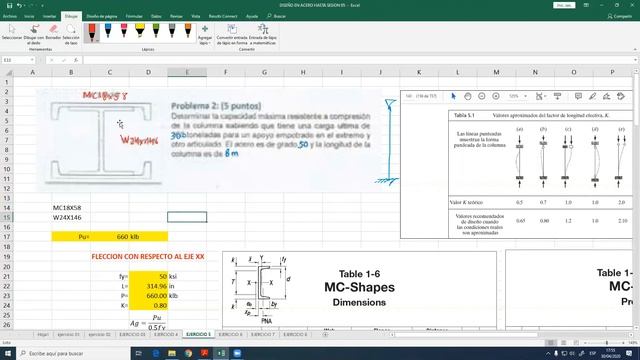Switch to sheet tab EJERCICIO 6
640x360 pixels.
[x=230, y=334]
